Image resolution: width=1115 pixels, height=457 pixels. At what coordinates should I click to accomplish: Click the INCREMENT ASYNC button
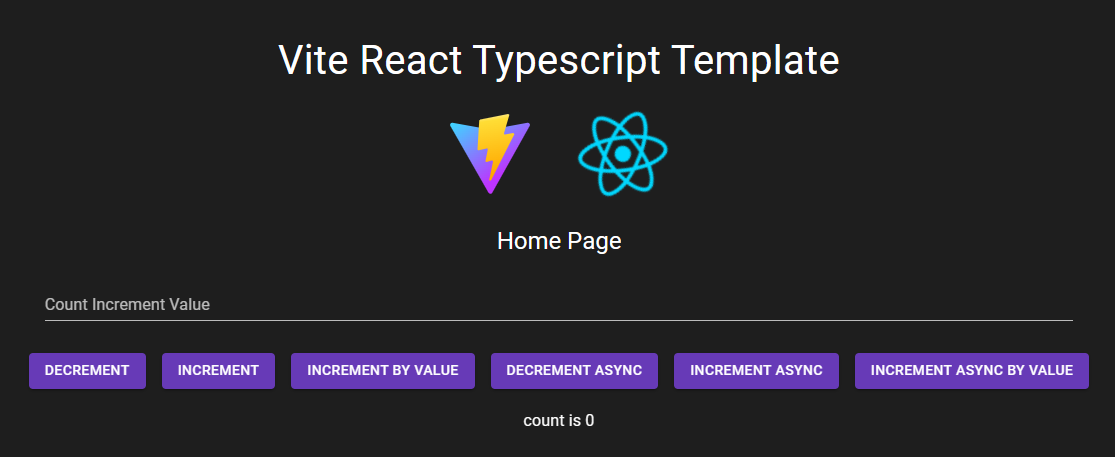[x=756, y=370]
